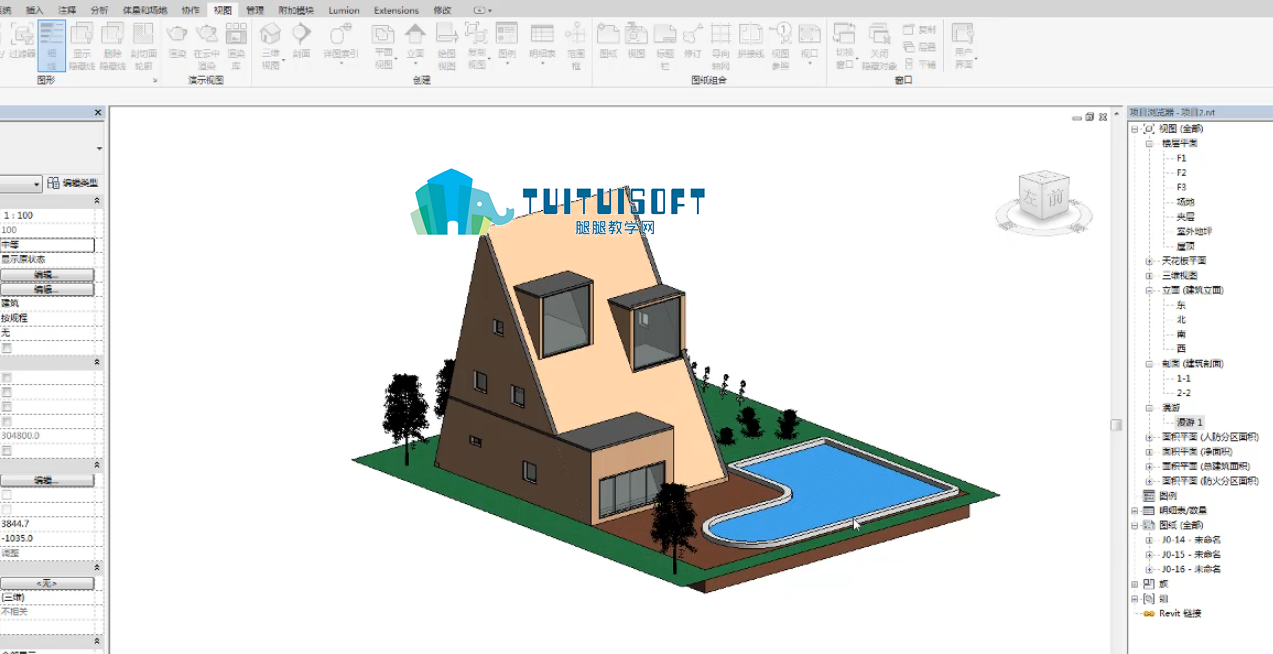Click Render in Cloud (在云中渲染) icon
The image size is (1273, 654).
click(206, 46)
